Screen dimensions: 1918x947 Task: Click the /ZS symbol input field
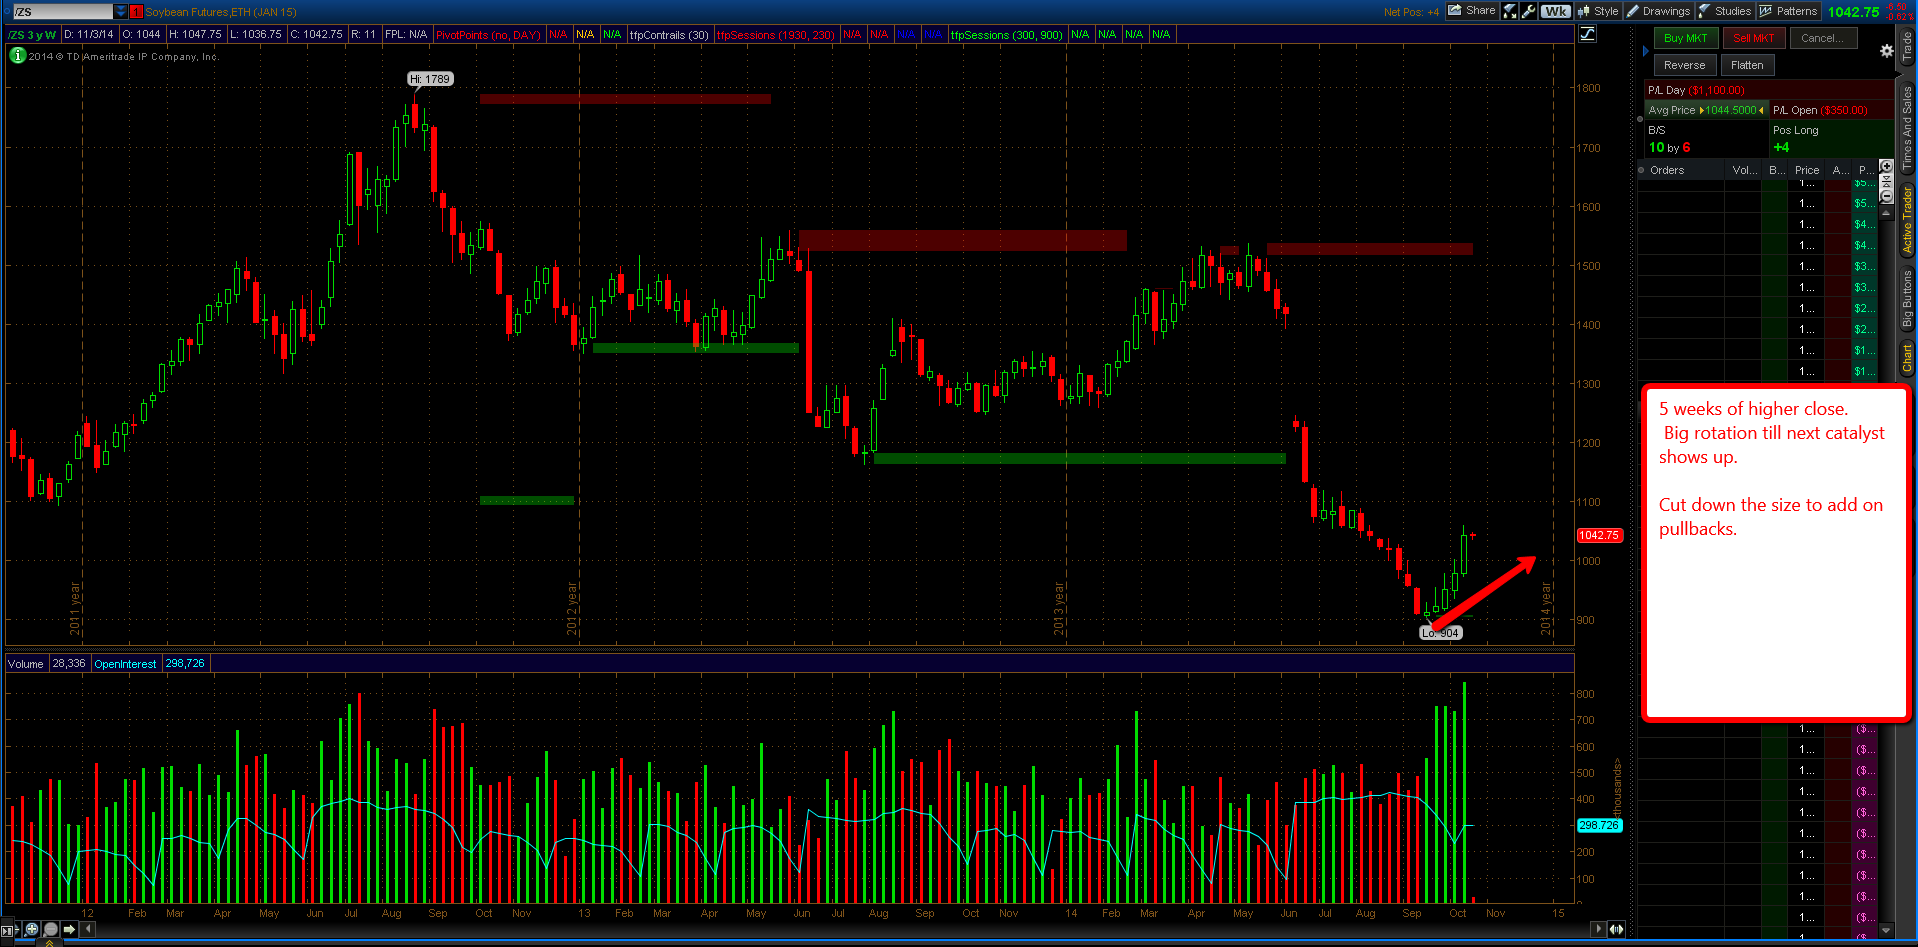(x=62, y=12)
